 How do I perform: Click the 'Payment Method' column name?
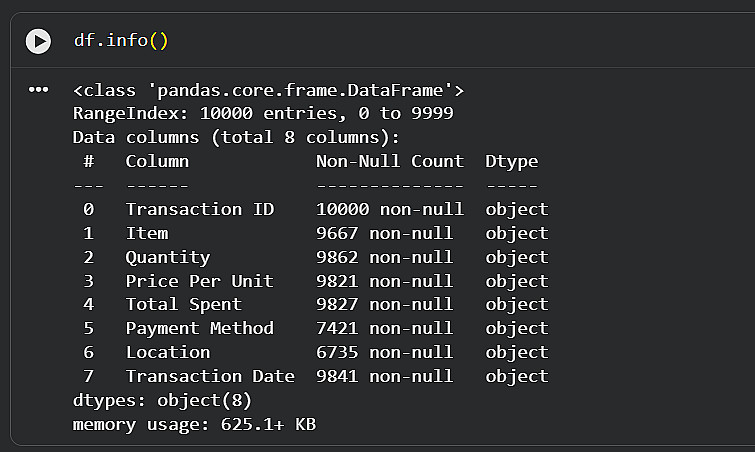(x=199, y=328)
